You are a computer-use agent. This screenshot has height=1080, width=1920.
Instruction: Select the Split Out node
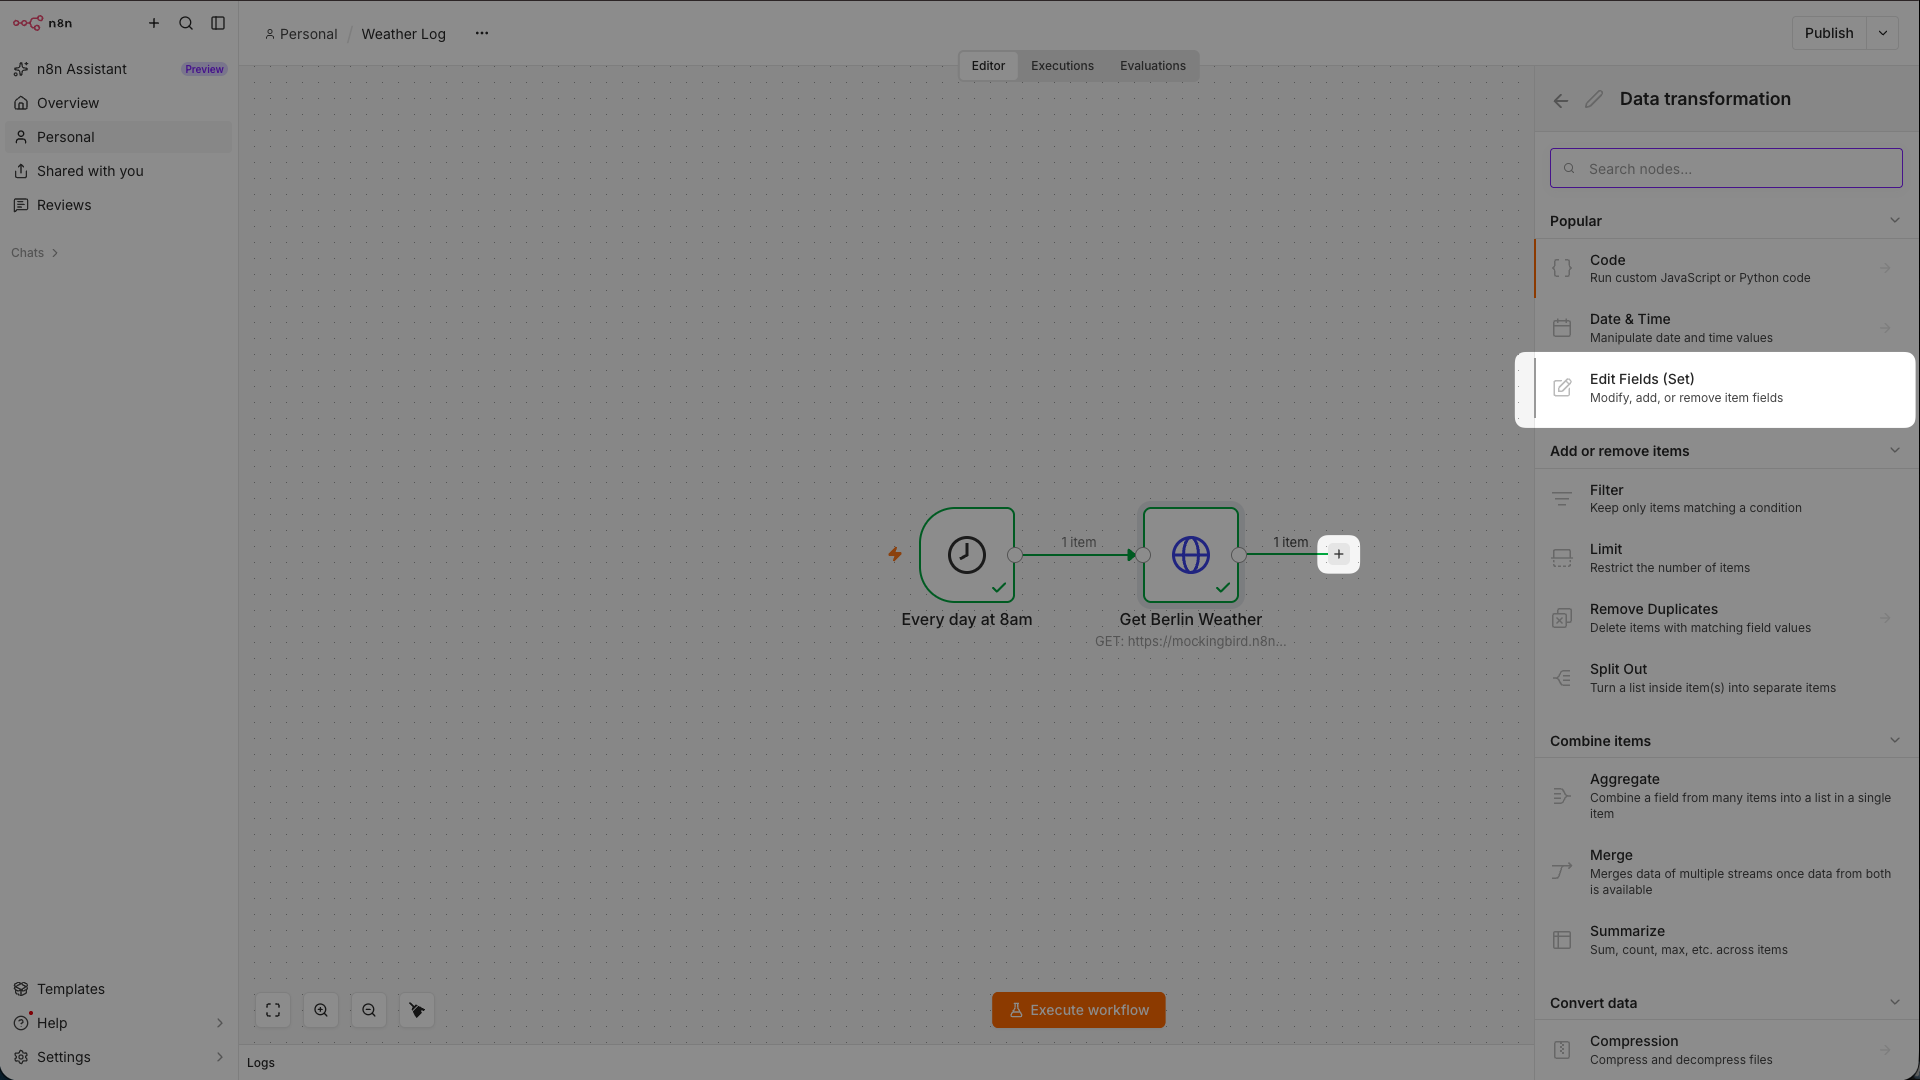(x=1726, y=678)
